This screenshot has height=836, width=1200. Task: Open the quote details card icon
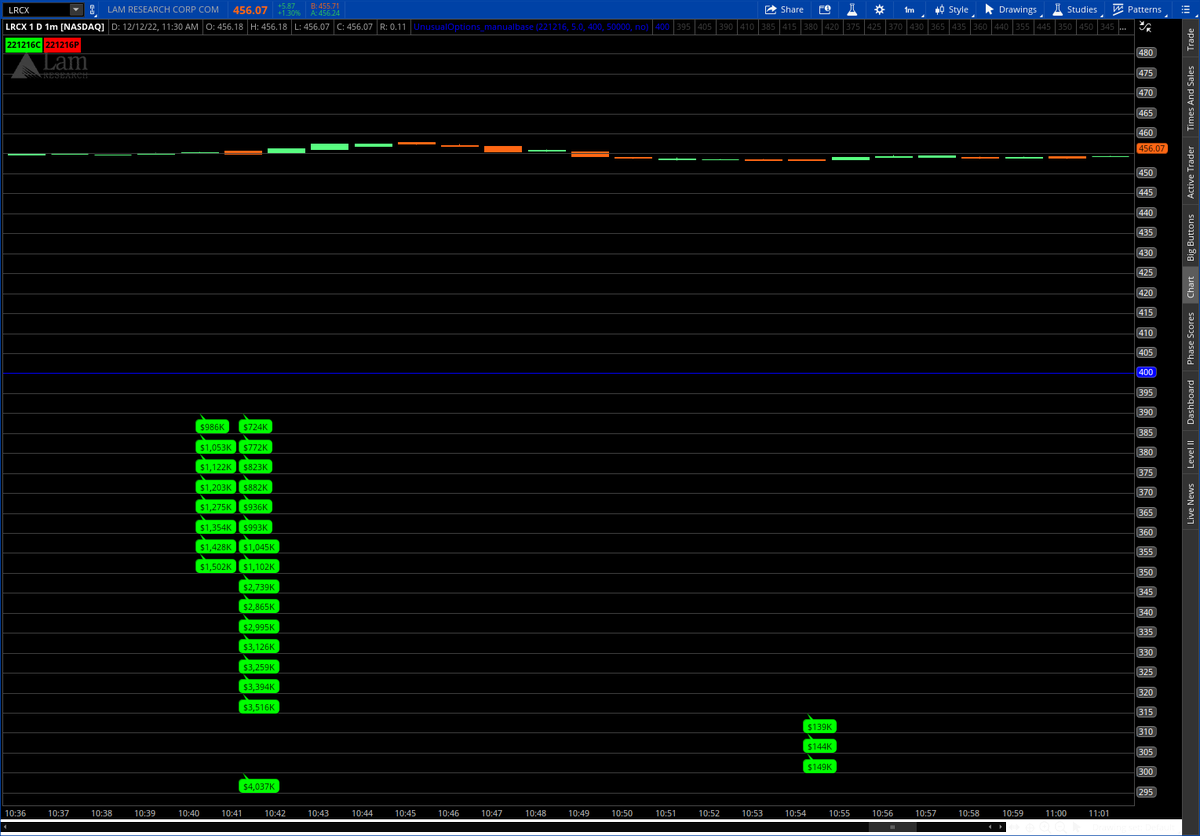tap(825, 9)
